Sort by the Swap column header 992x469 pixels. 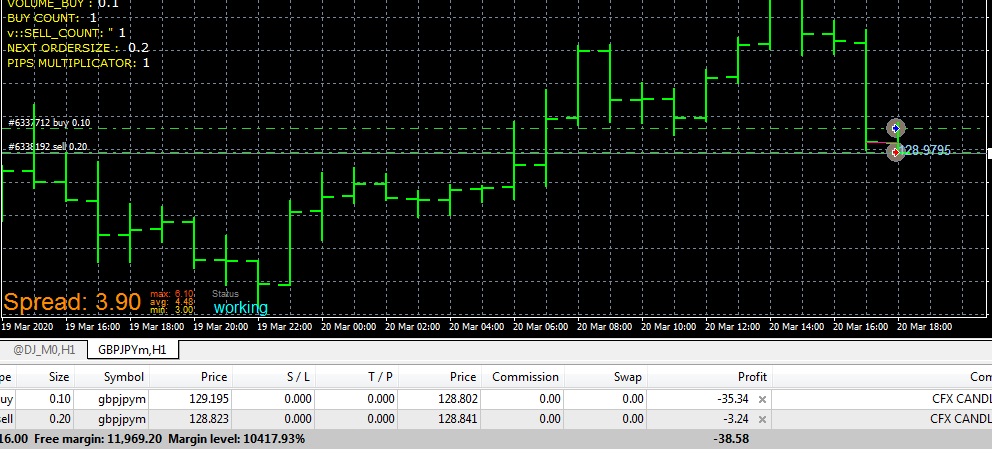(x=628, y=377)
